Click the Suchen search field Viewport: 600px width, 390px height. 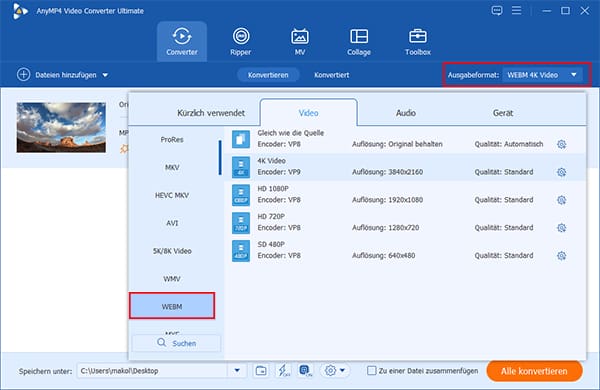click(176, 343)
